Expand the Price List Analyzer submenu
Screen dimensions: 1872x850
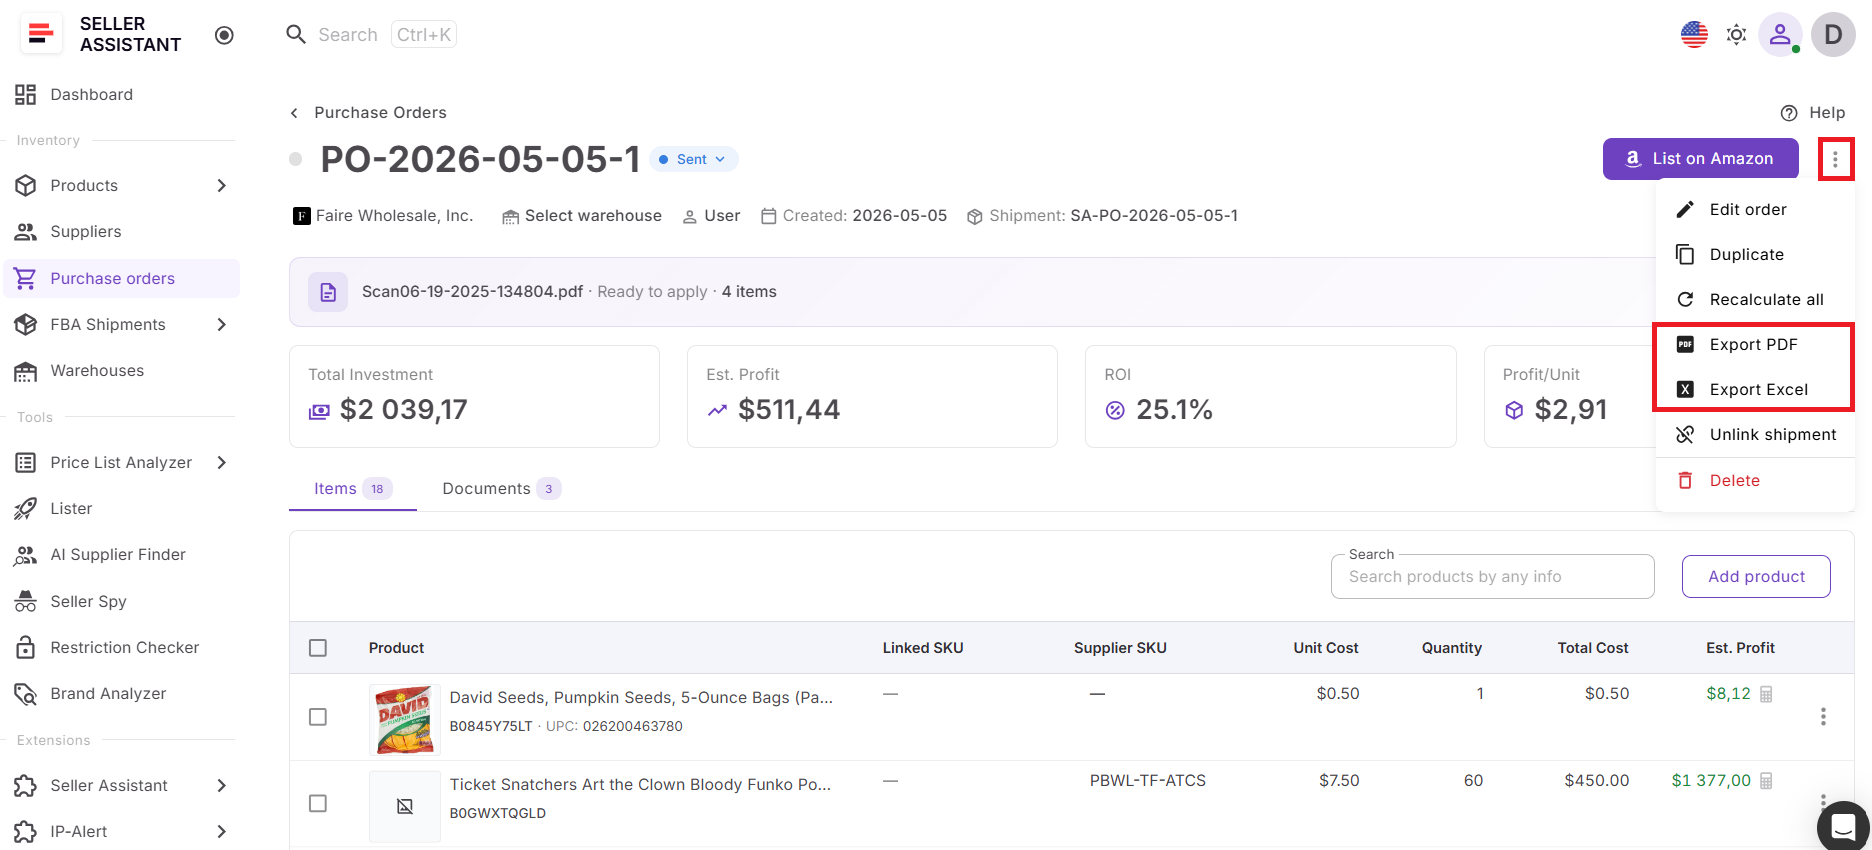[x=222, y=463]
